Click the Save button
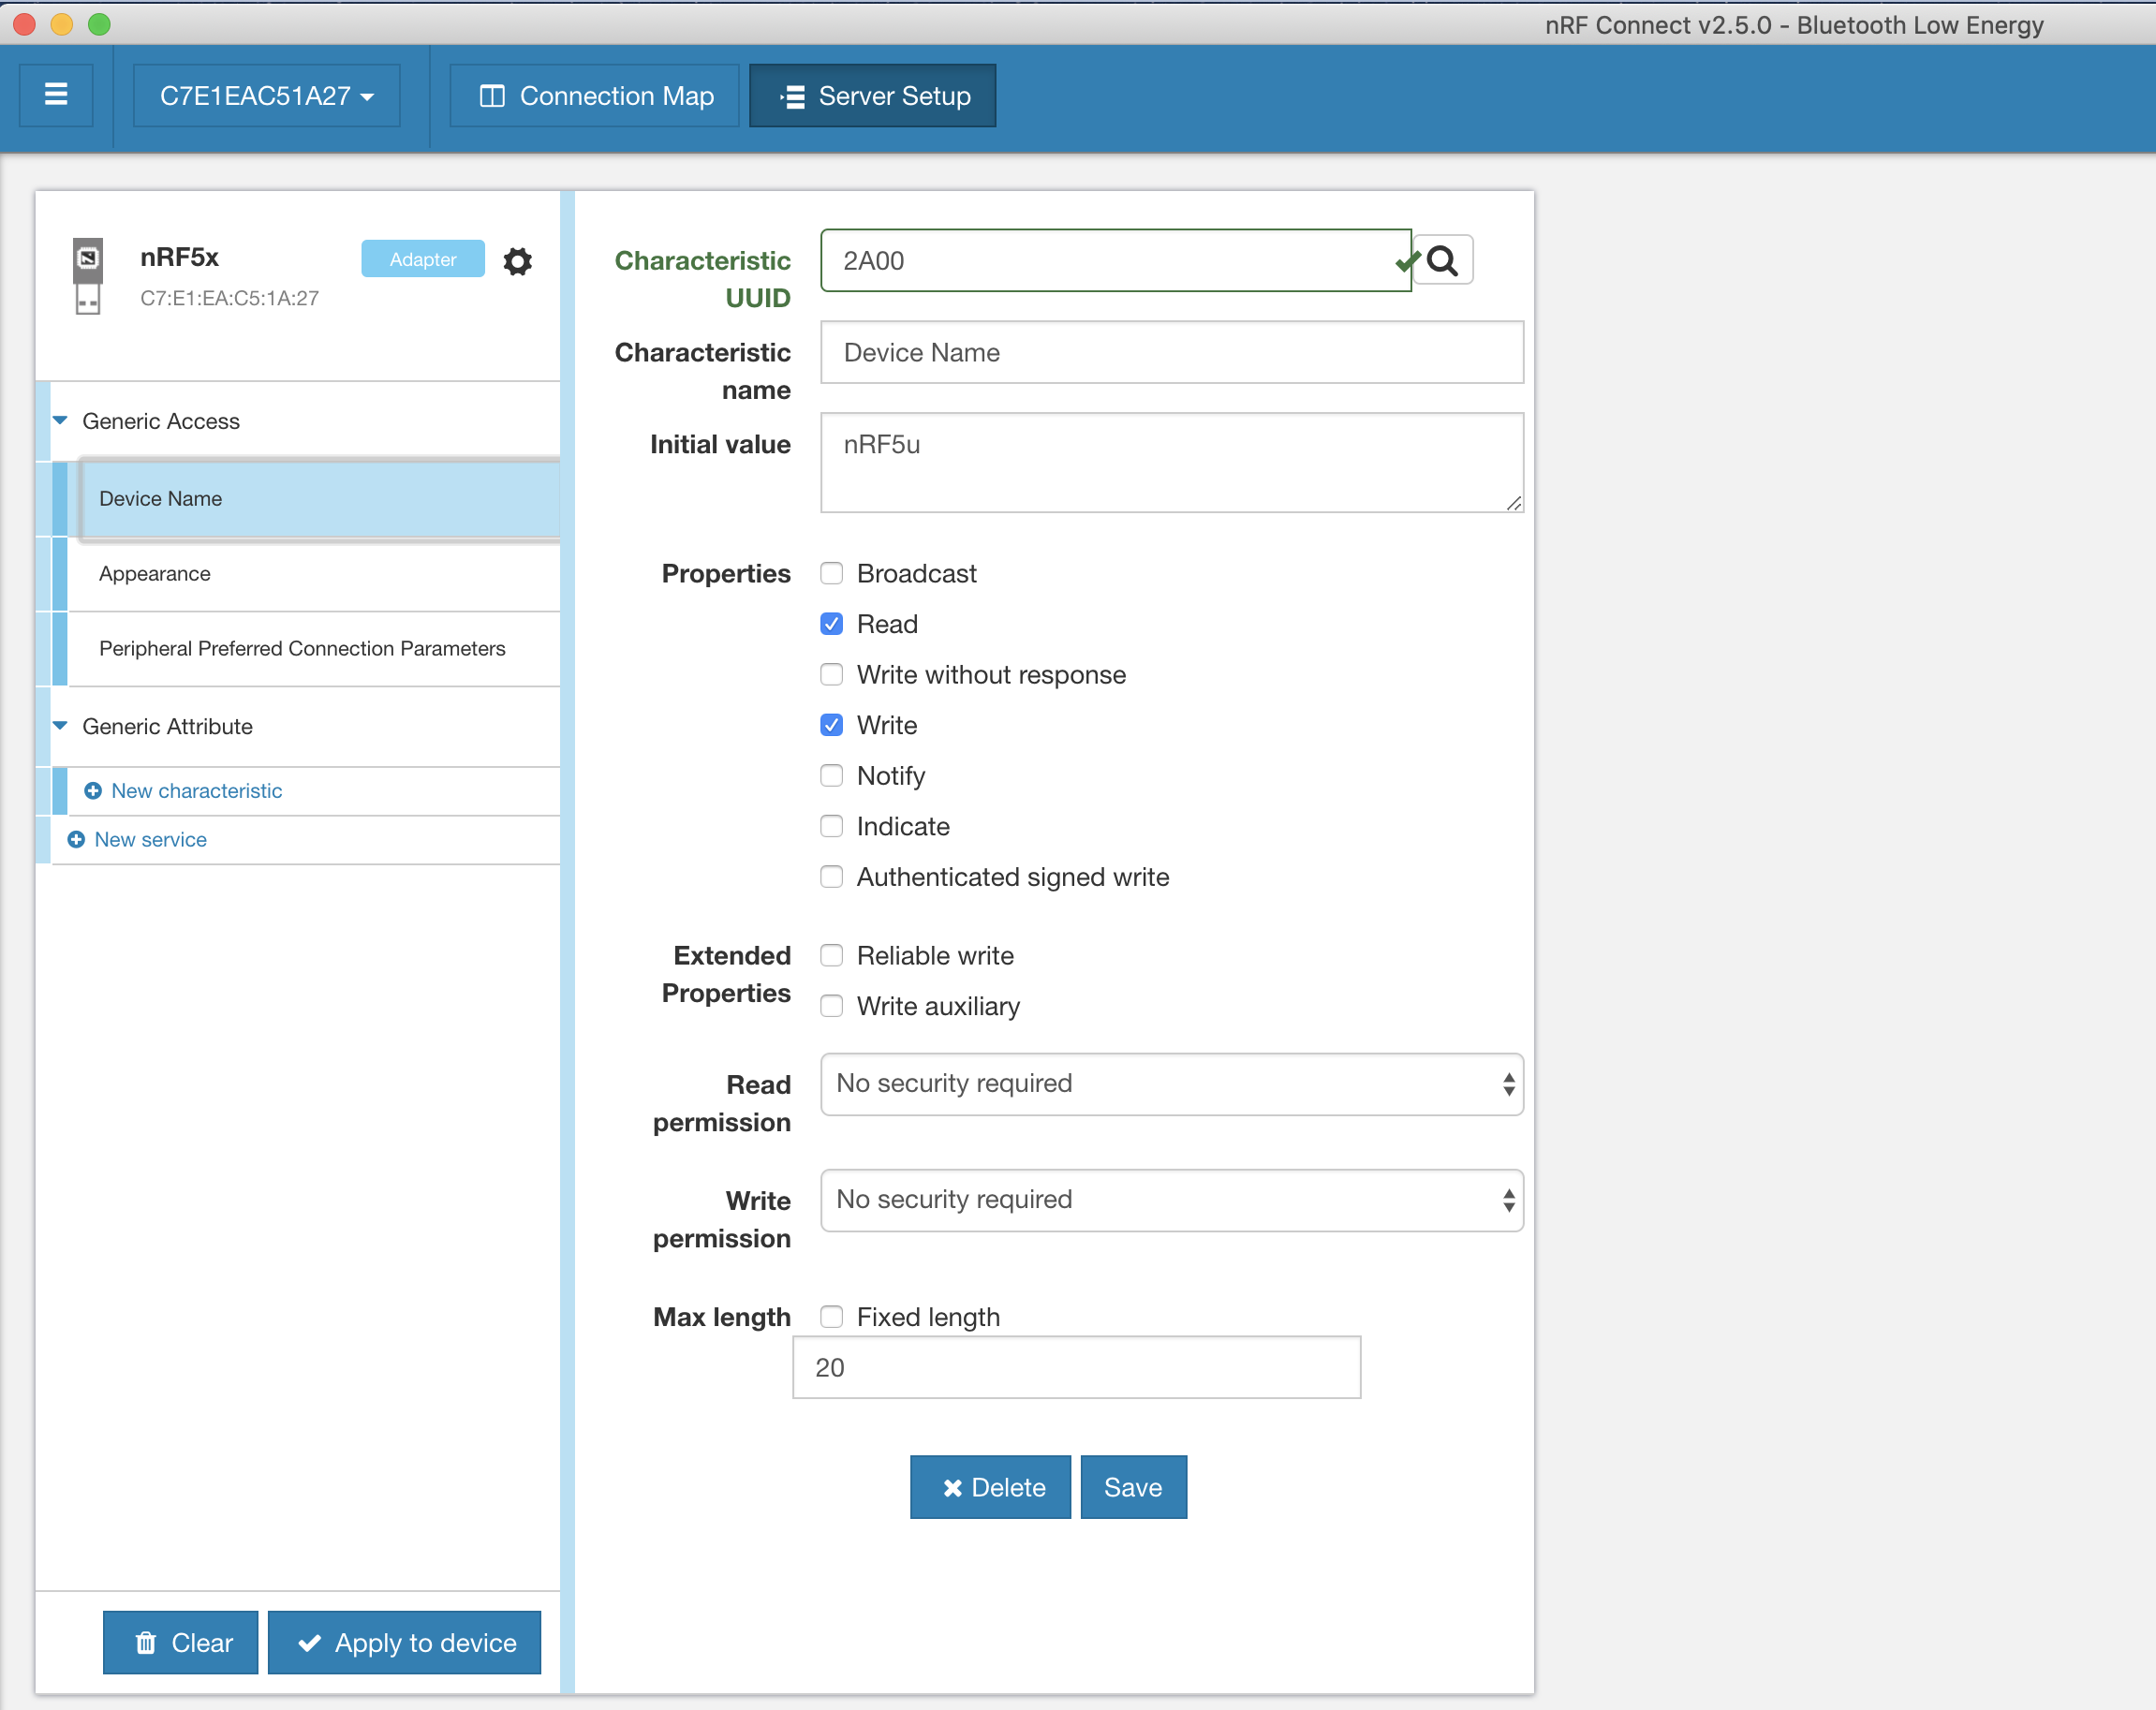Image resolution: width=2156 pixels, height=1710 pixels. [1133, 1488]
